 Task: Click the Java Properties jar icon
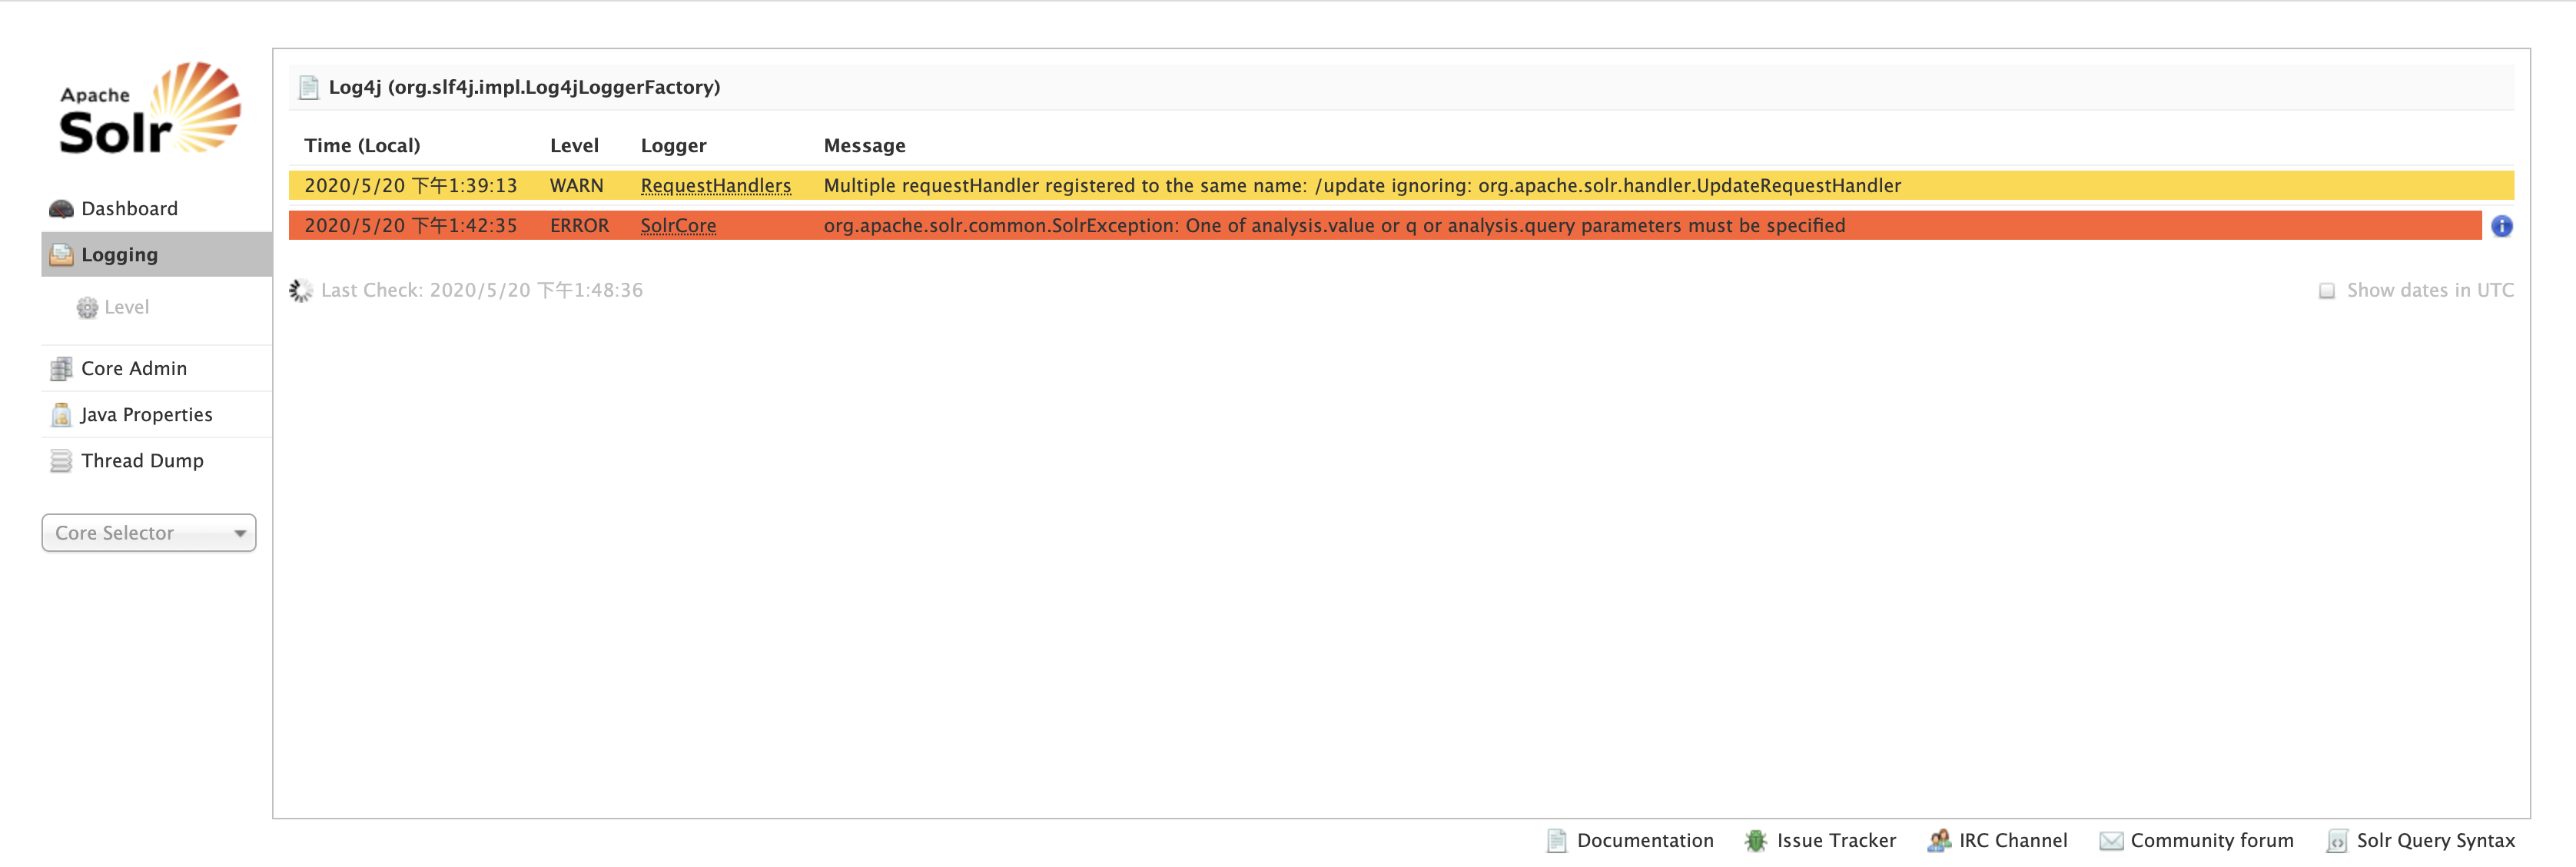(x=61, y=415)
